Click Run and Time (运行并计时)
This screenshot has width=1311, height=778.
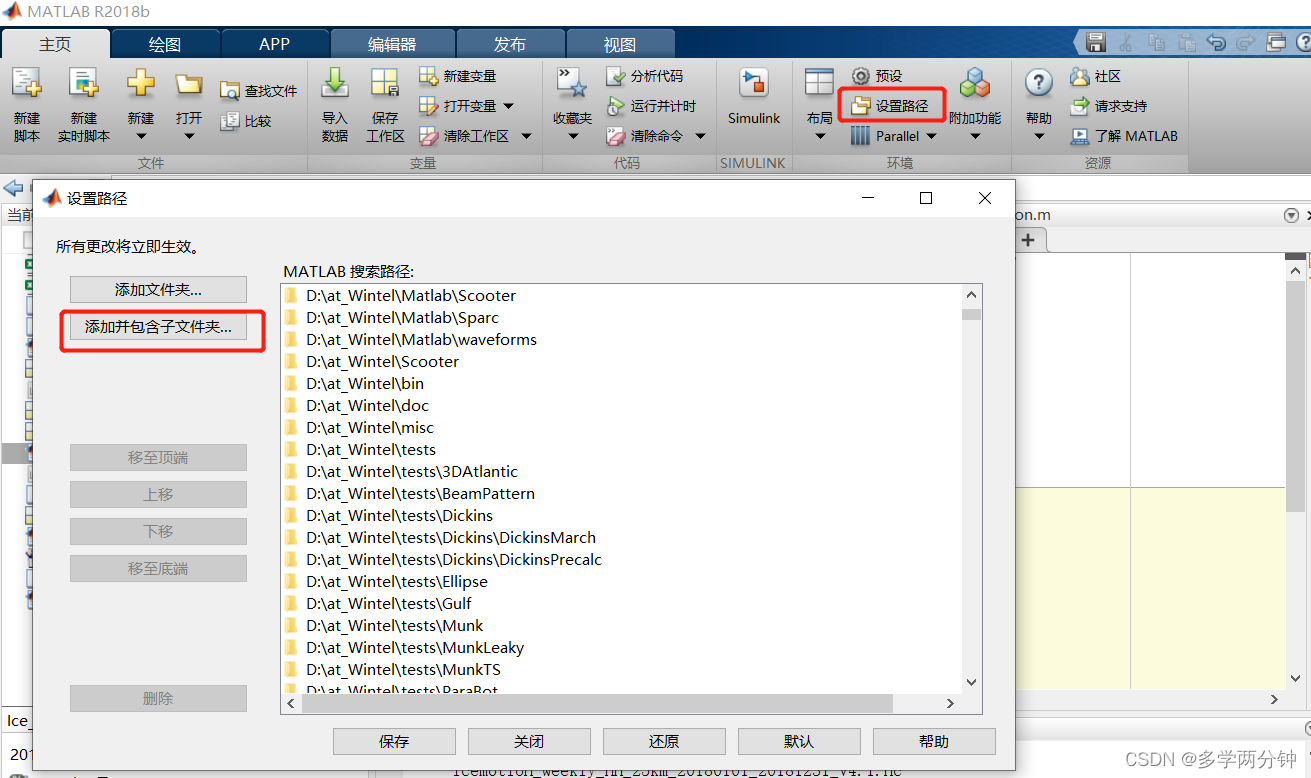click(651, 106)
